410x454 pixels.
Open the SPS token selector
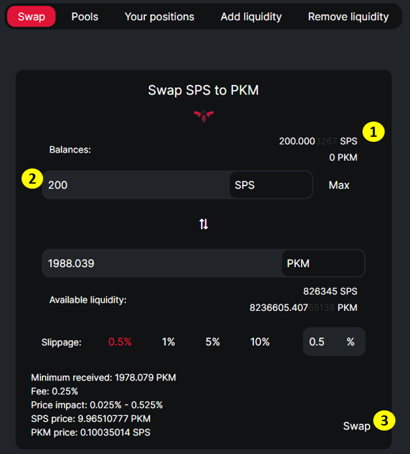(271, 185)
